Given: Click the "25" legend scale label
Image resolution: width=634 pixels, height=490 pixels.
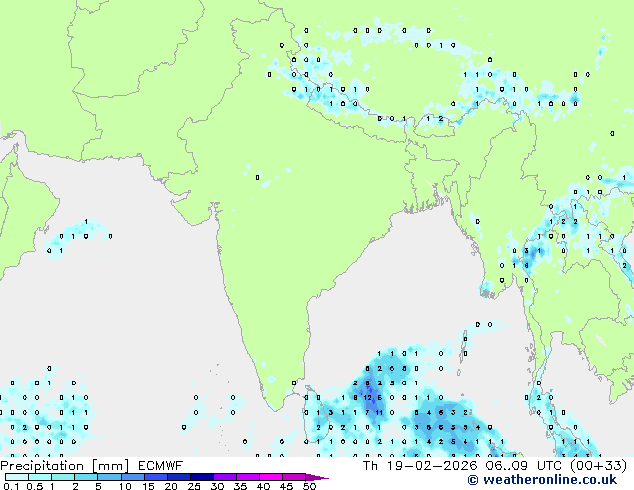Looking at the screenshot, I should [x=194, y=486].
